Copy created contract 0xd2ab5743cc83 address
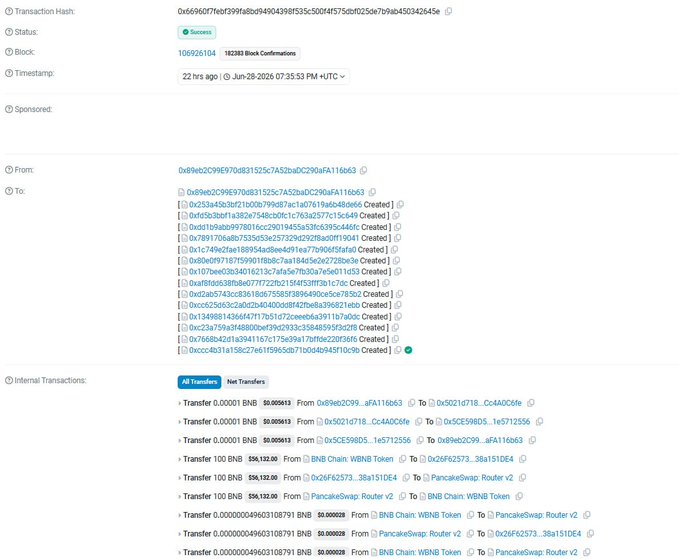The width and height of the screenshot is (679, 559). pos(400,294)
